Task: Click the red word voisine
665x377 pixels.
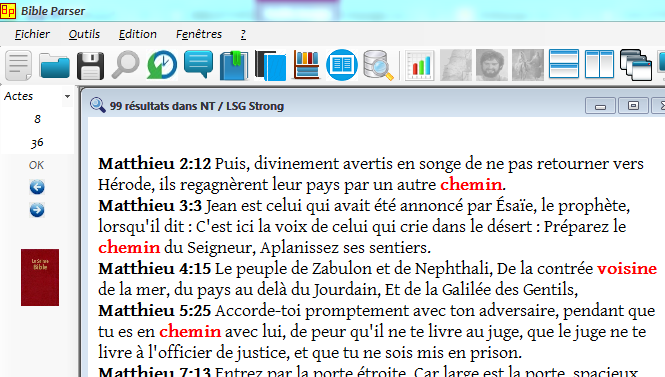Action: pos(627,269)
